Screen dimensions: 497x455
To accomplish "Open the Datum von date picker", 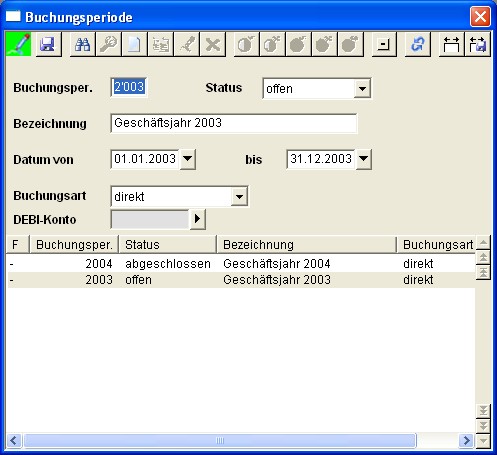I will click(188, 159).
